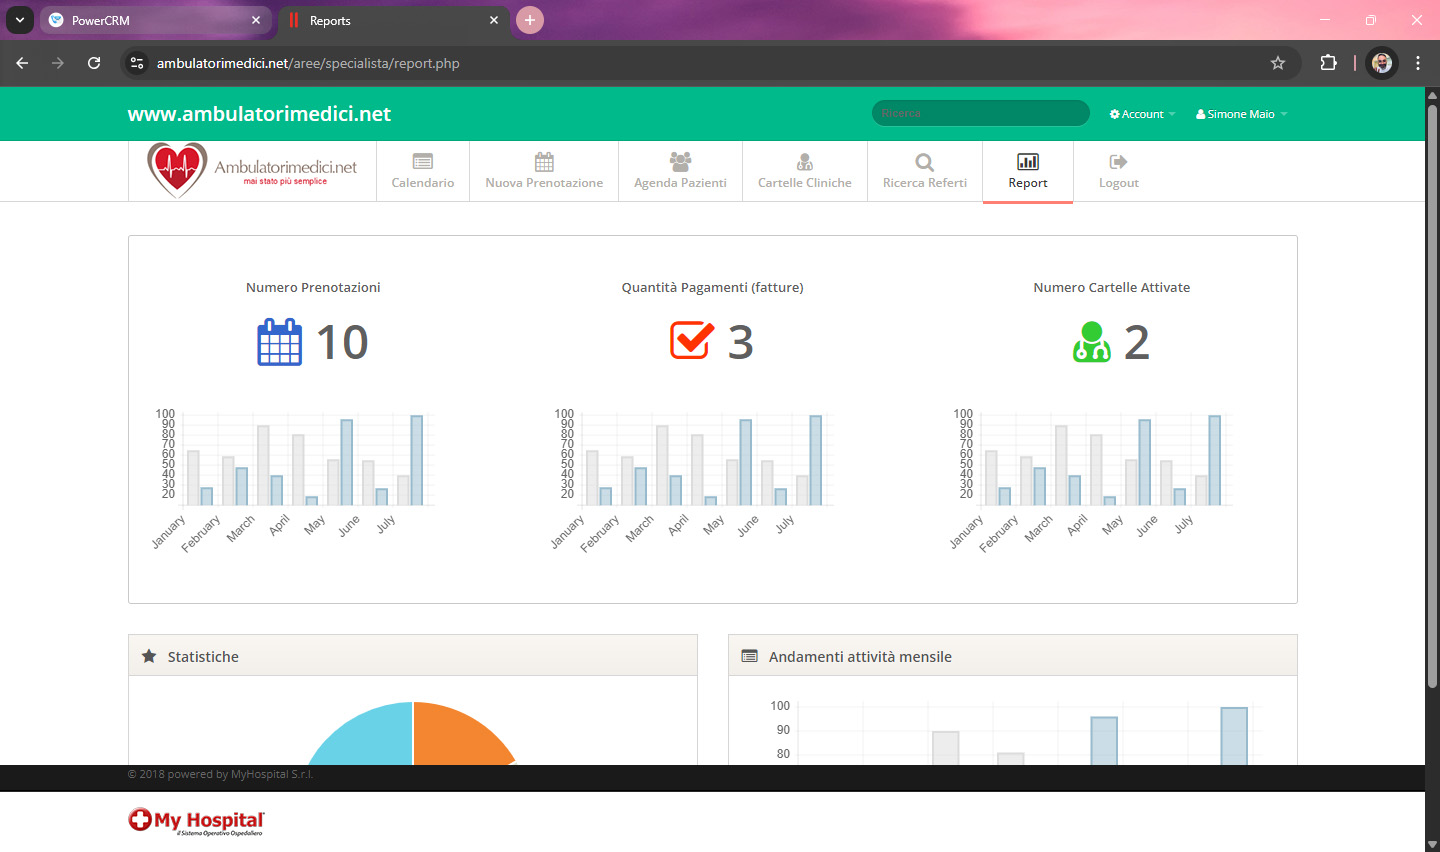Click the Calendario menu label

point(423,183)
